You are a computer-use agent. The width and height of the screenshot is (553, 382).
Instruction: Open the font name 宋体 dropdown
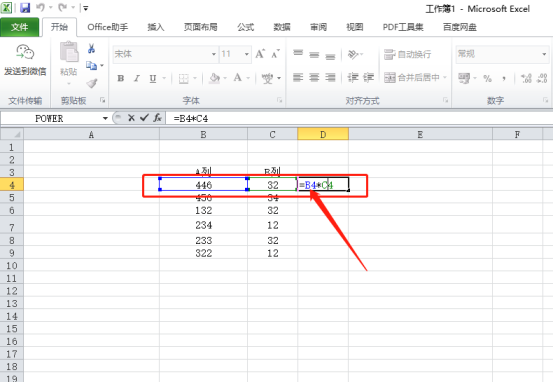tap(214, 54)
